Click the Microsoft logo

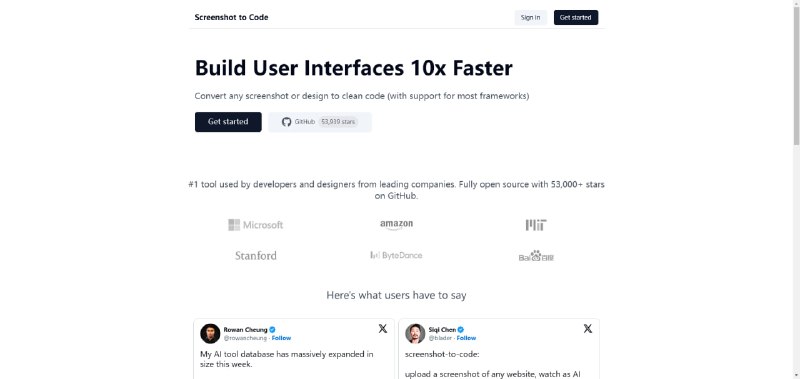tap(255, 225)
